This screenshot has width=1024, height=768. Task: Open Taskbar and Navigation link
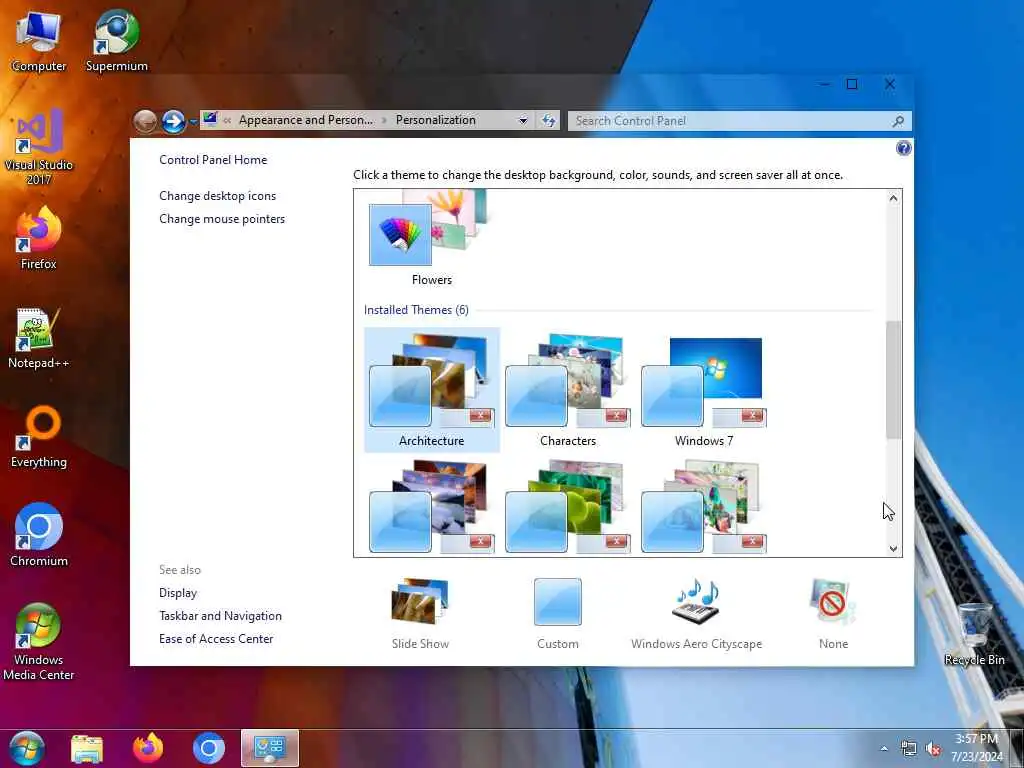click(220, 616)
